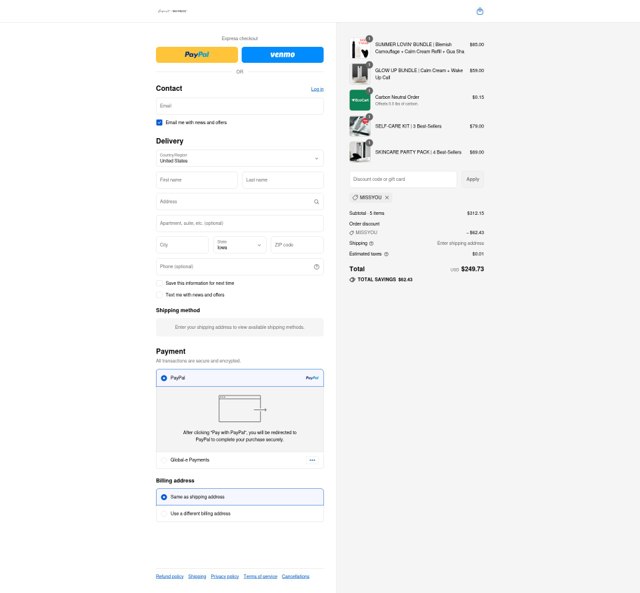Toggle Email me with news and offers

pos(159,122)
